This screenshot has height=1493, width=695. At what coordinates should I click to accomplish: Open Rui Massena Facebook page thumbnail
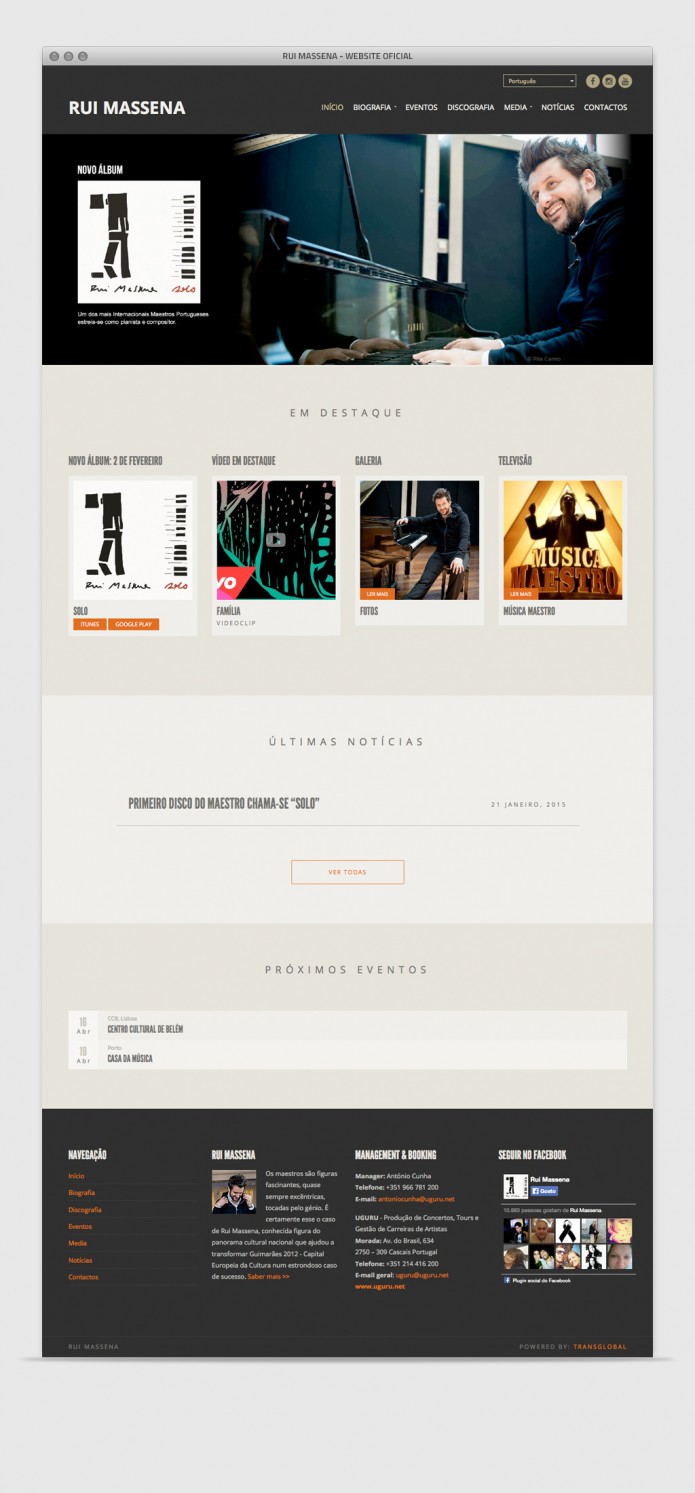[x=515, y=1186]
